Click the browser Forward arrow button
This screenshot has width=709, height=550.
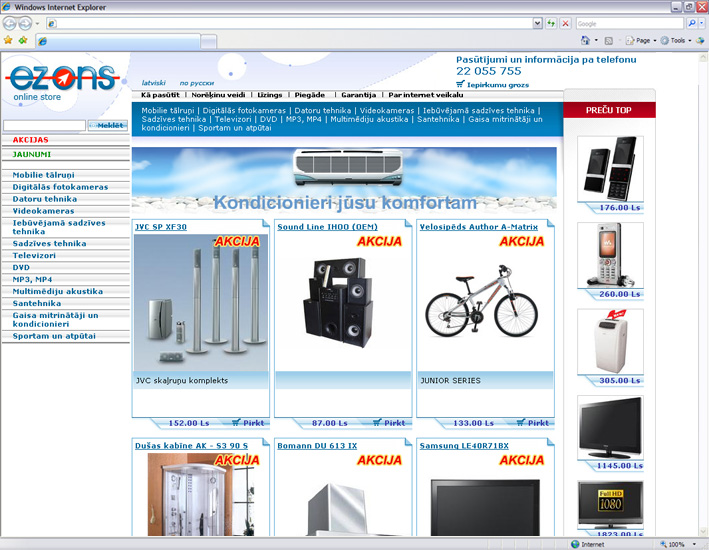[25, 23]
